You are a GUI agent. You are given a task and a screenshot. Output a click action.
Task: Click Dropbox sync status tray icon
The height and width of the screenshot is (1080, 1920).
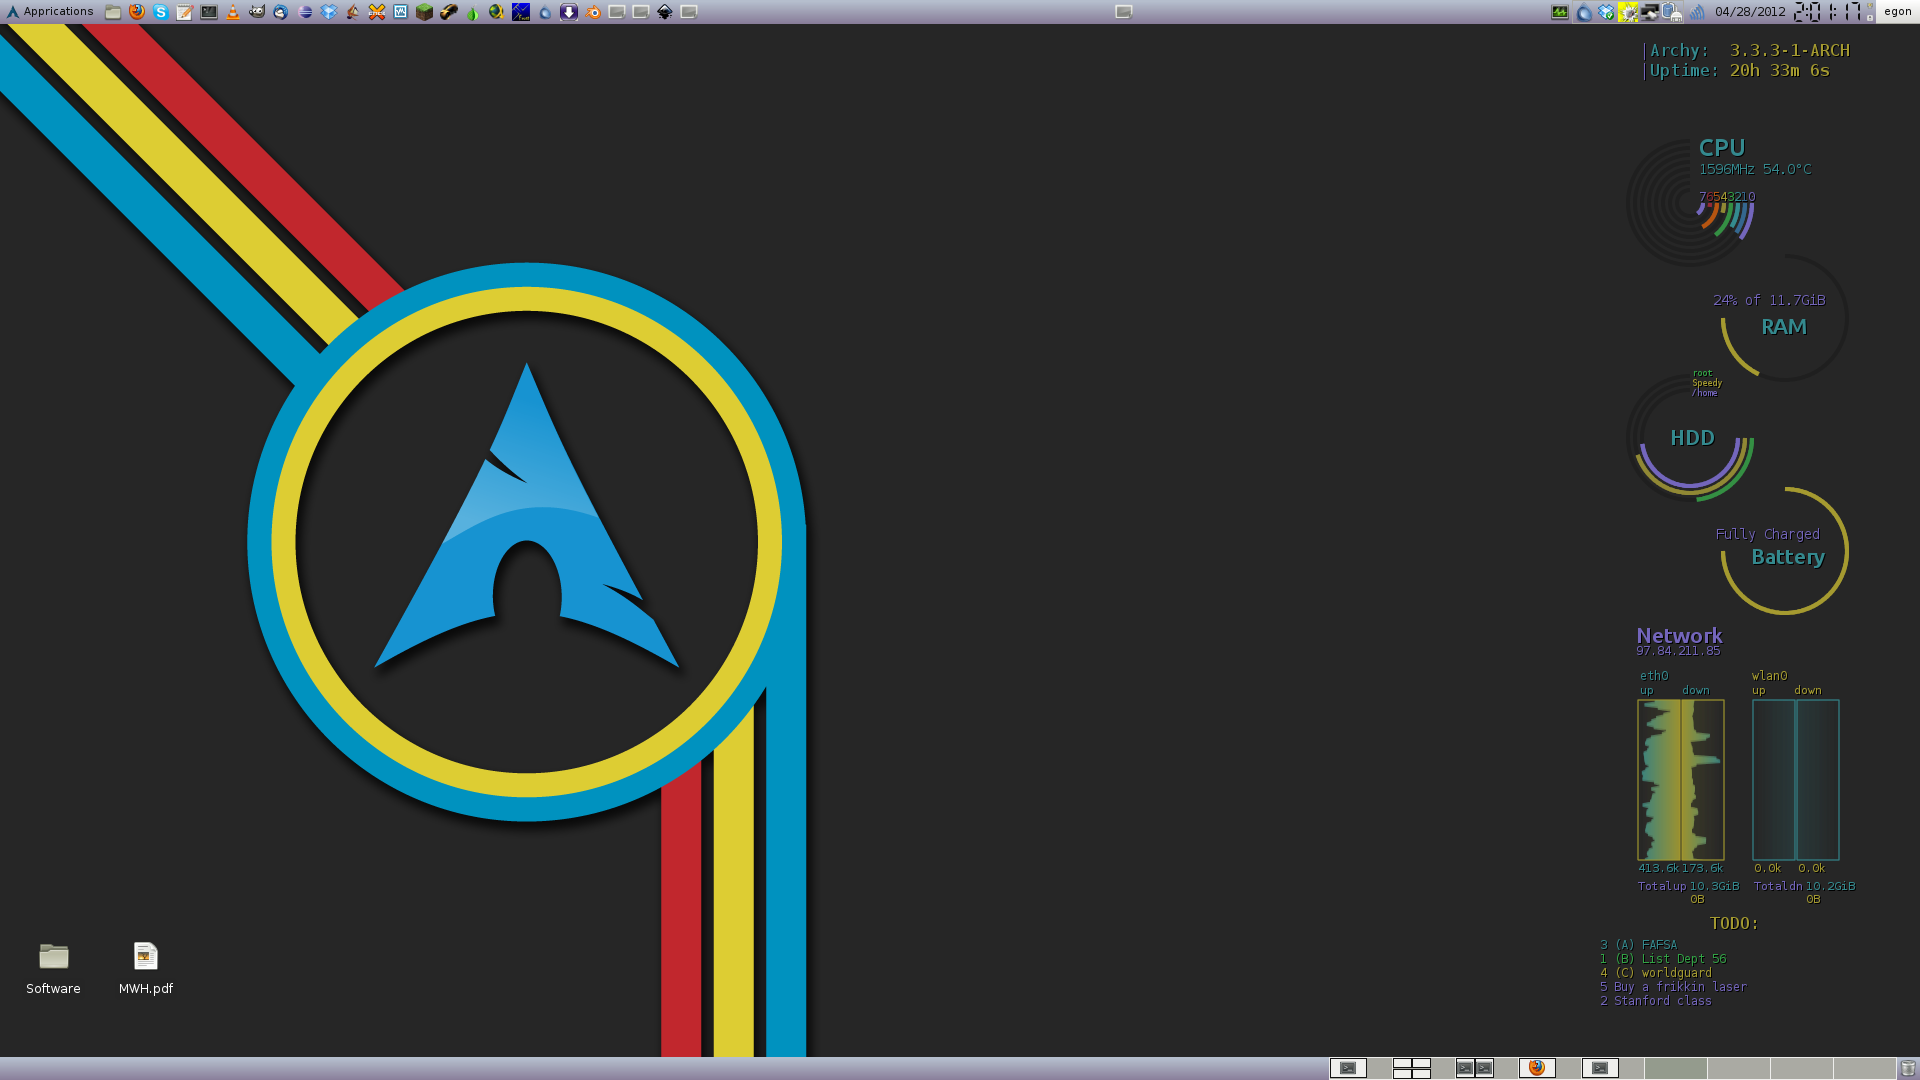(x=1606, y=12)
